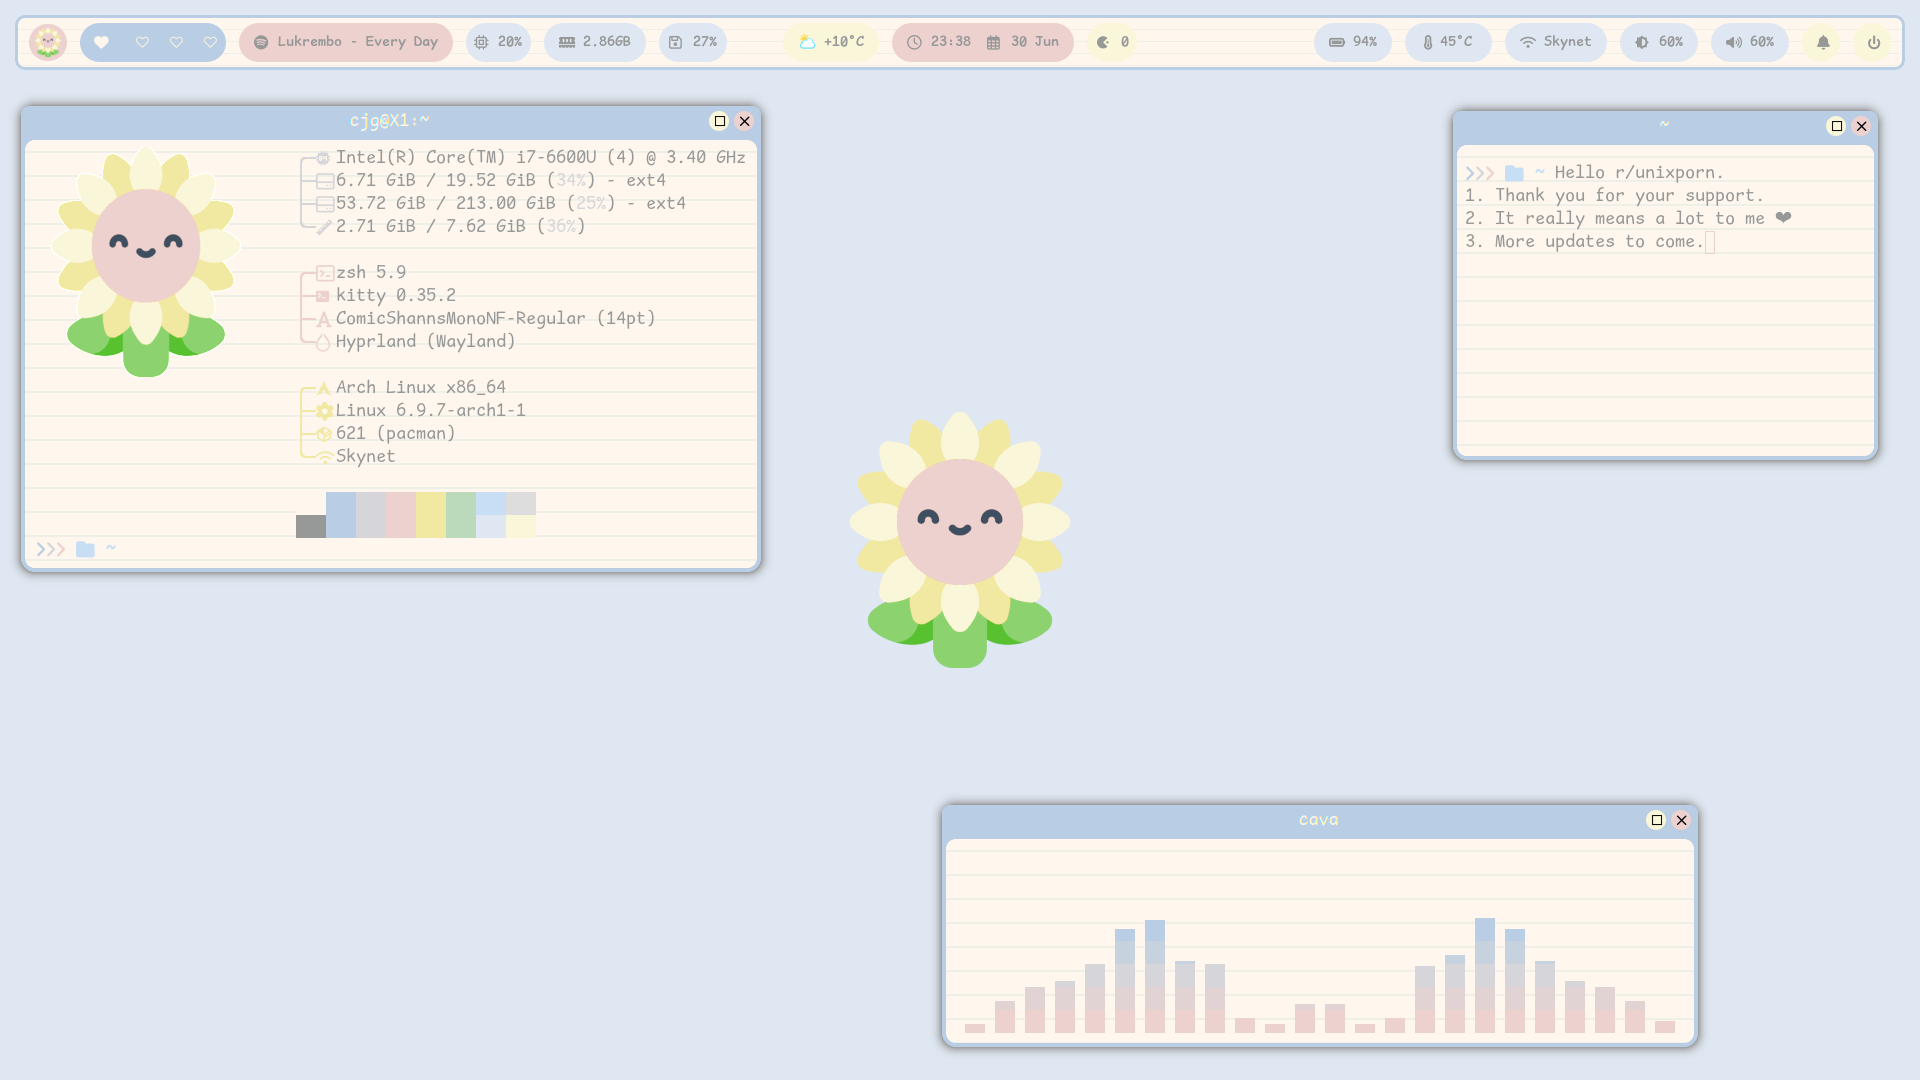This screenshot has width=1920, height=1080.
Task: Click the battery 94% indicator
Action: [1352, 42]
